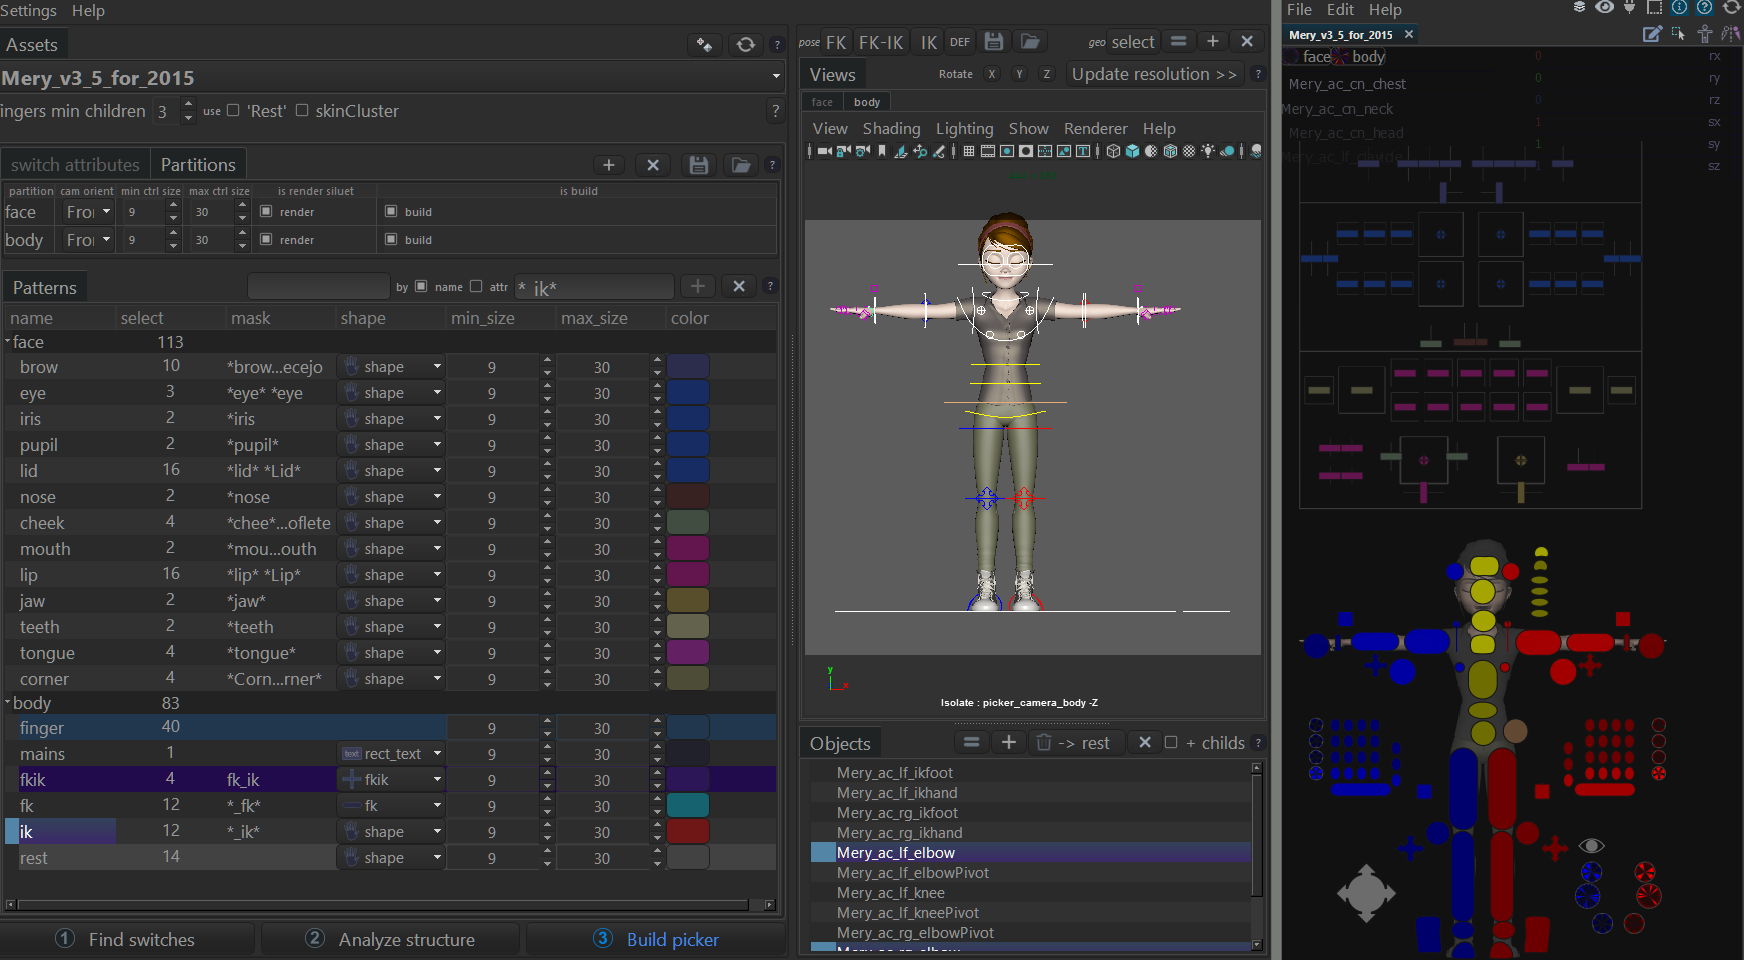Click the Build picker button

click(x=657, y=939)
